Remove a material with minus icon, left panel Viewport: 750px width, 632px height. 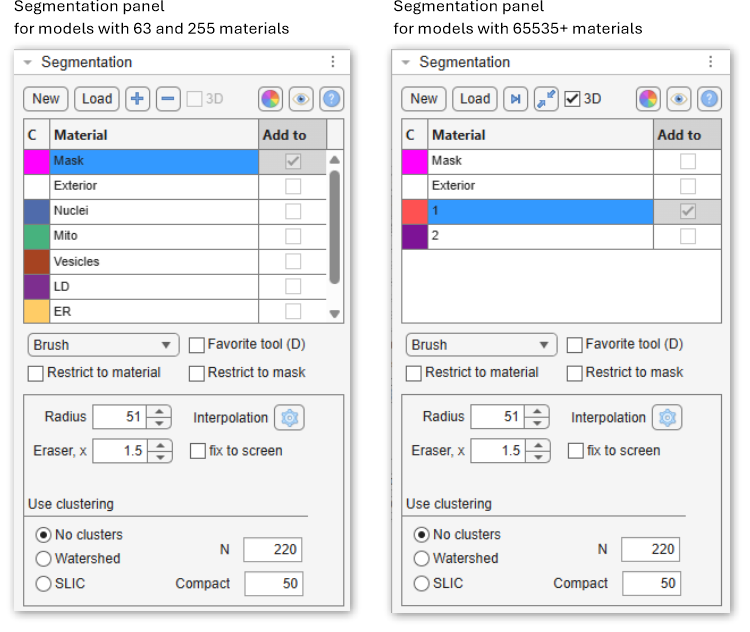[x=168, y=99]
